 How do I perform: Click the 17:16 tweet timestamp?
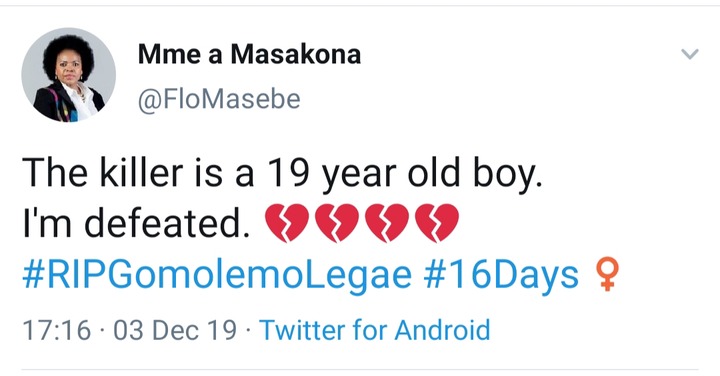click(x=56, y=330)
